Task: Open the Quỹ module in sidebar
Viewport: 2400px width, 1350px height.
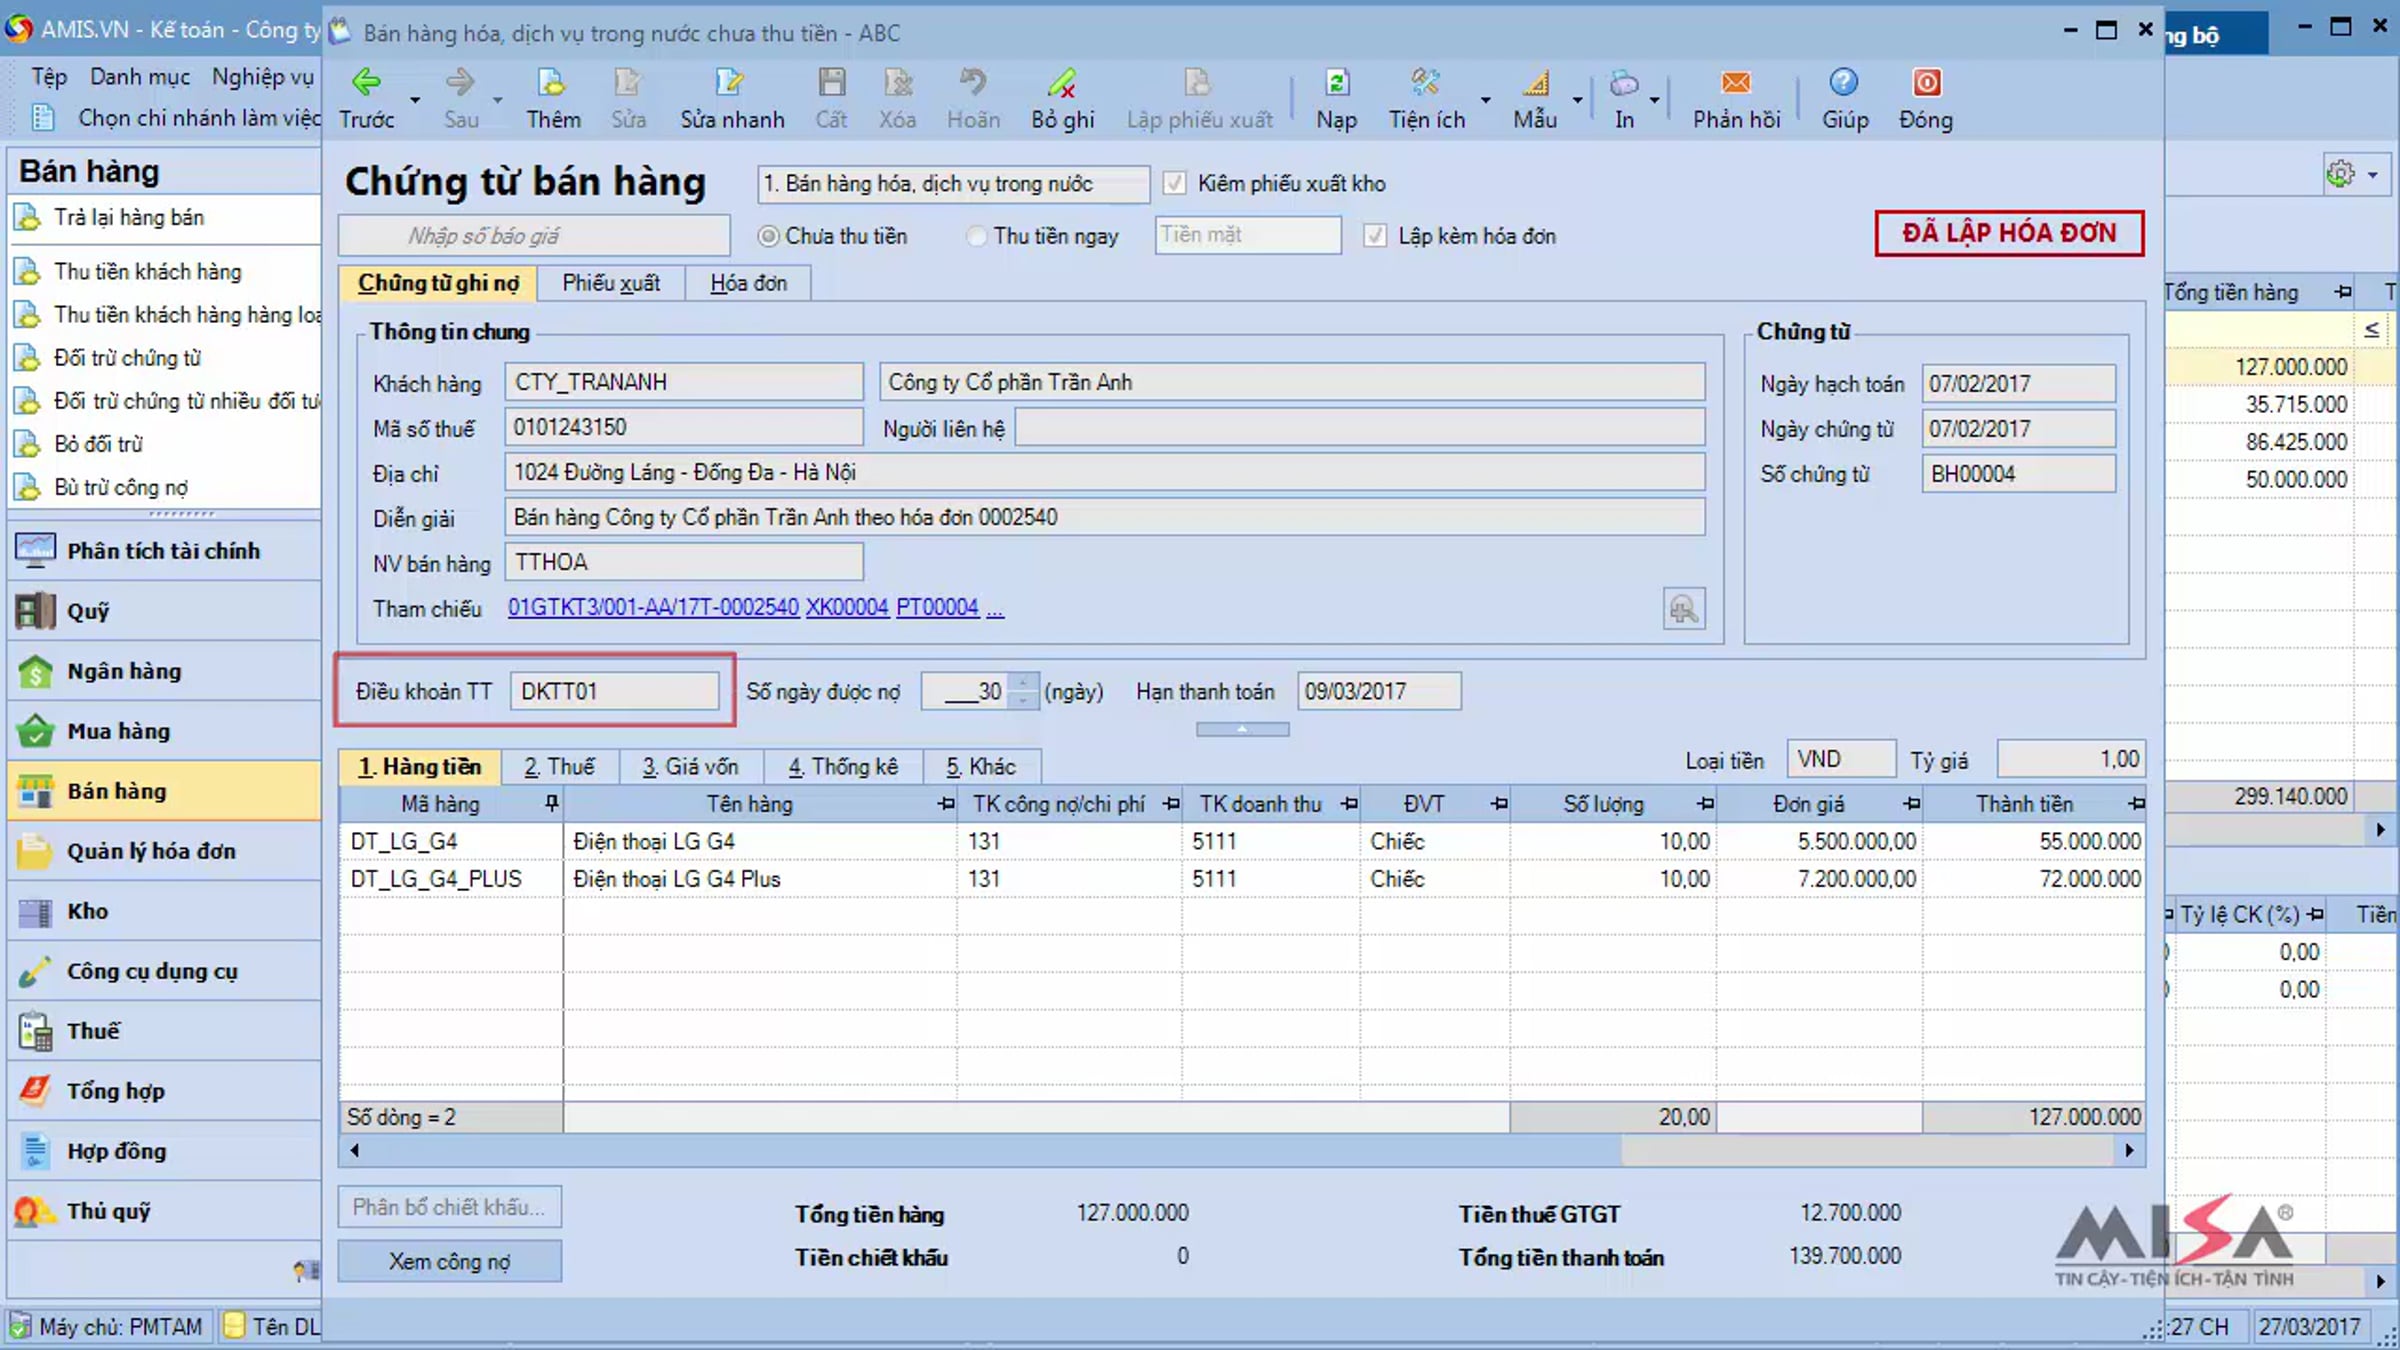Action: point(164,611)
